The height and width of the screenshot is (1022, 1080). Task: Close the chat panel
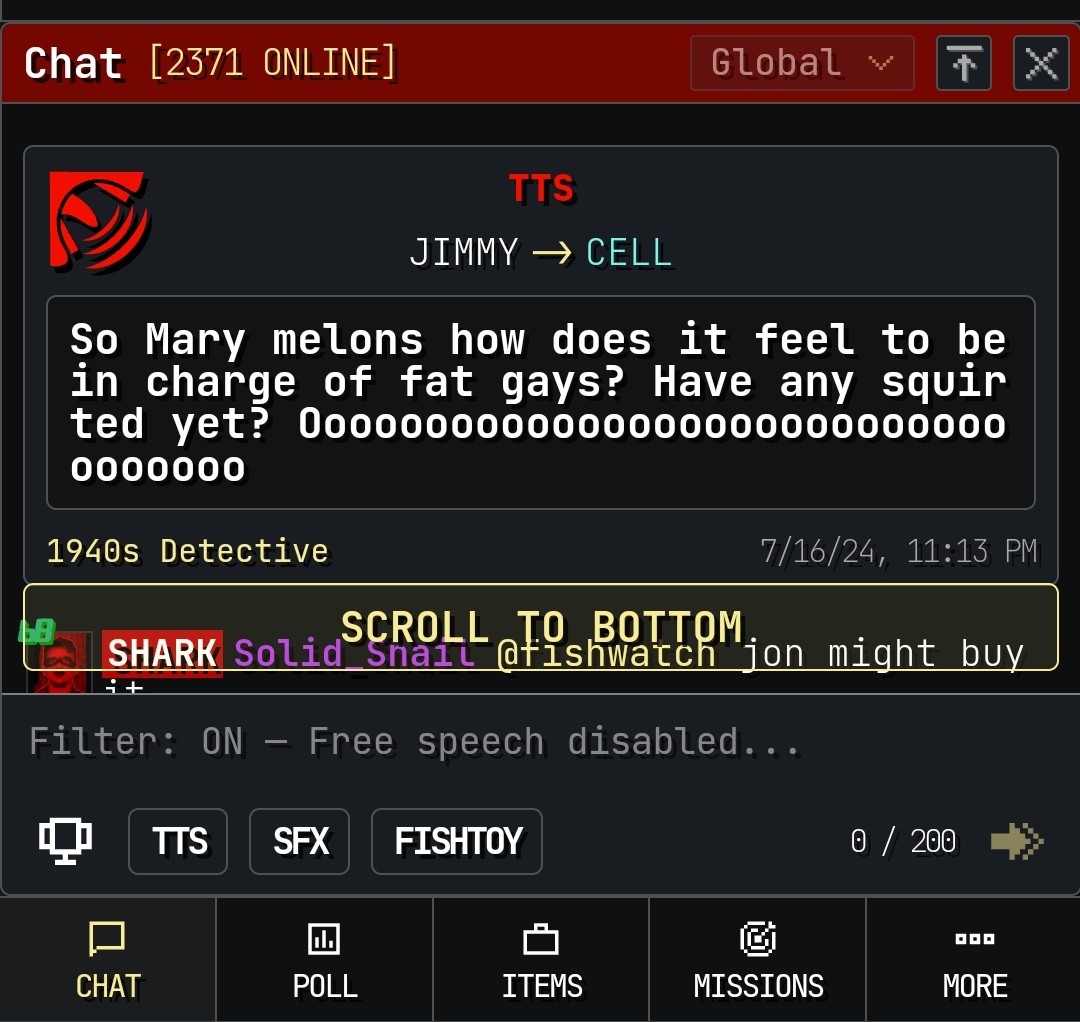tap(1041, 63)
